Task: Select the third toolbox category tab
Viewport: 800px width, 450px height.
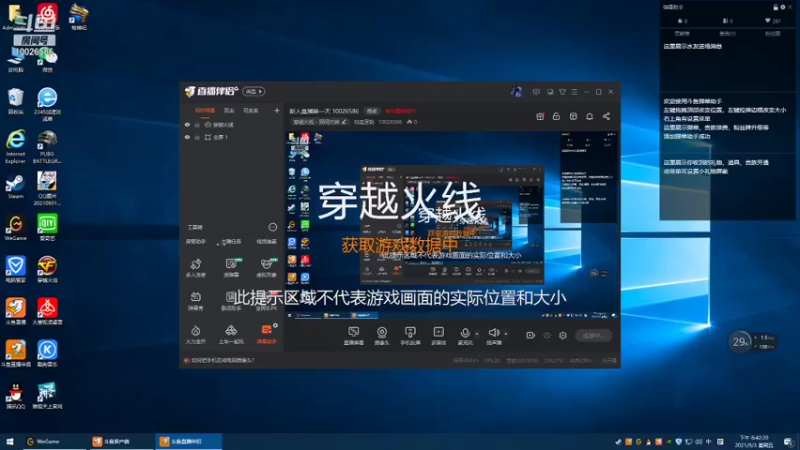Action: point(266,241)
